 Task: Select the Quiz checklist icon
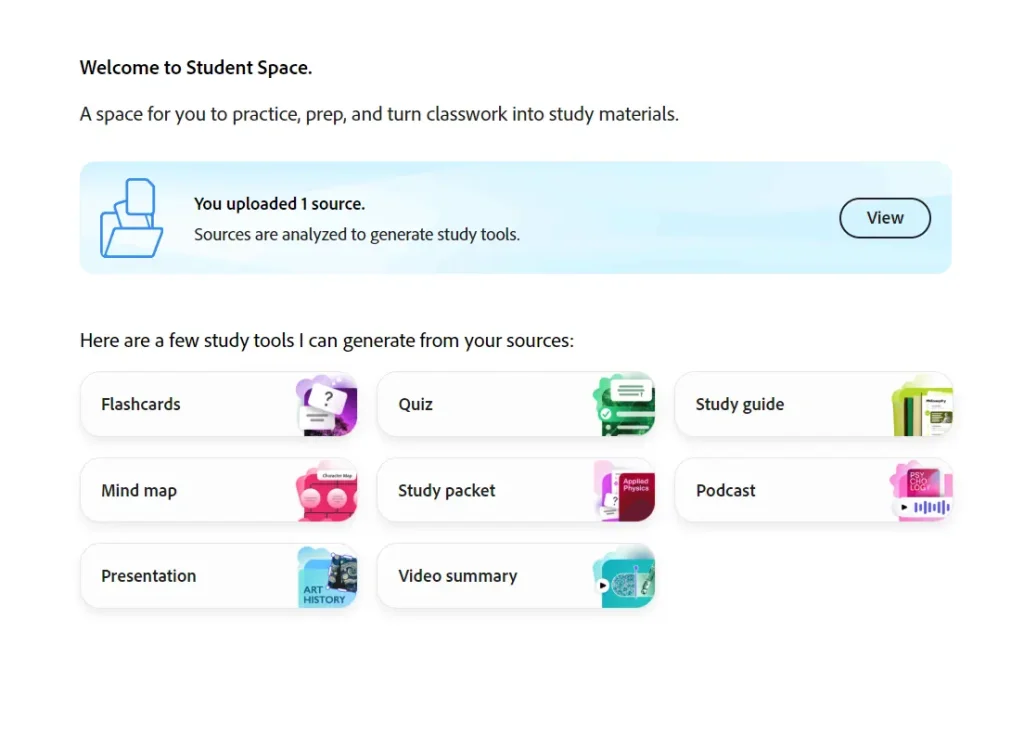(624, 404)
